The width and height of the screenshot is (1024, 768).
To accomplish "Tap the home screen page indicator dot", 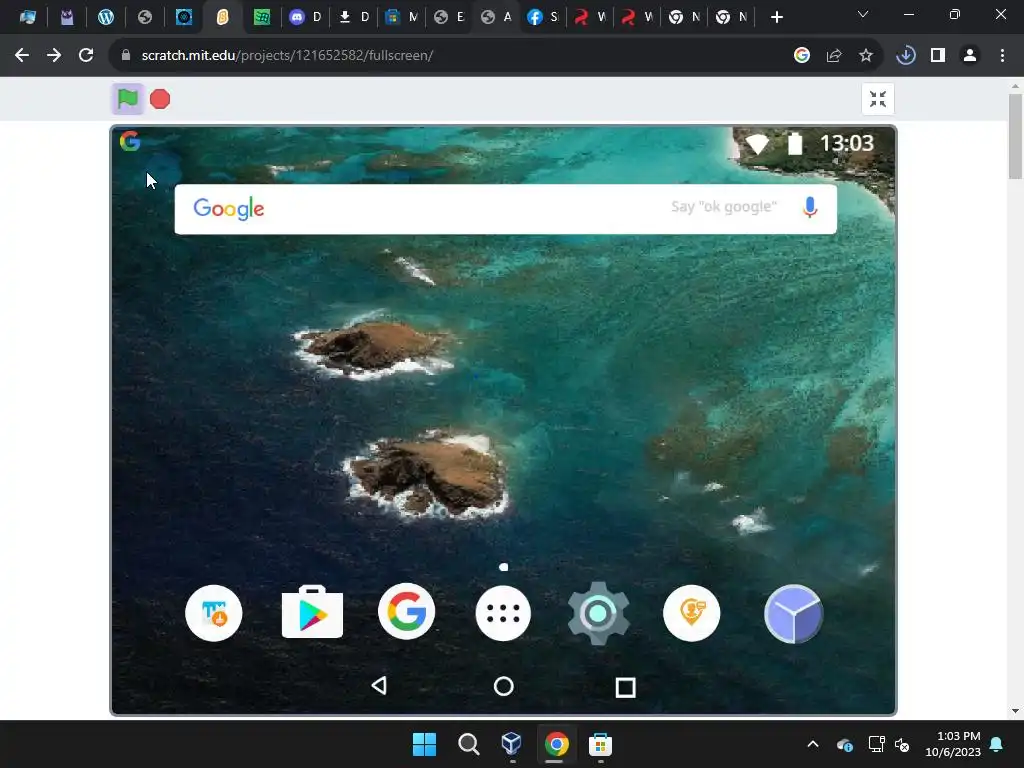I will pyautogui.click(x=504, y=567).
